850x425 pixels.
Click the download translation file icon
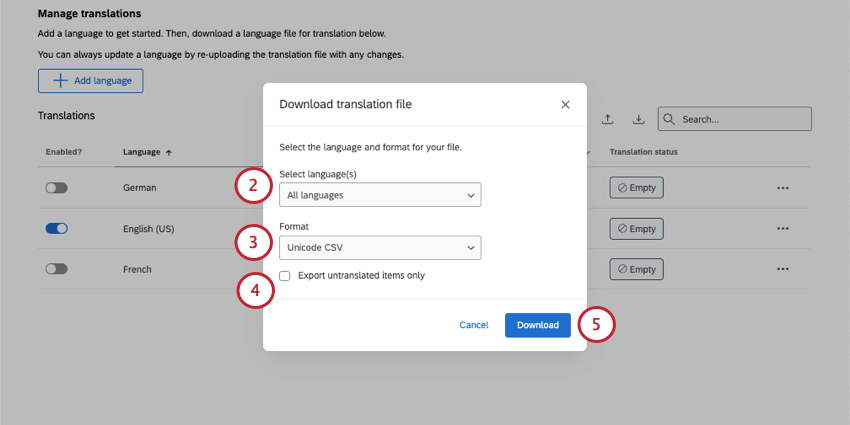coord(638,119)
